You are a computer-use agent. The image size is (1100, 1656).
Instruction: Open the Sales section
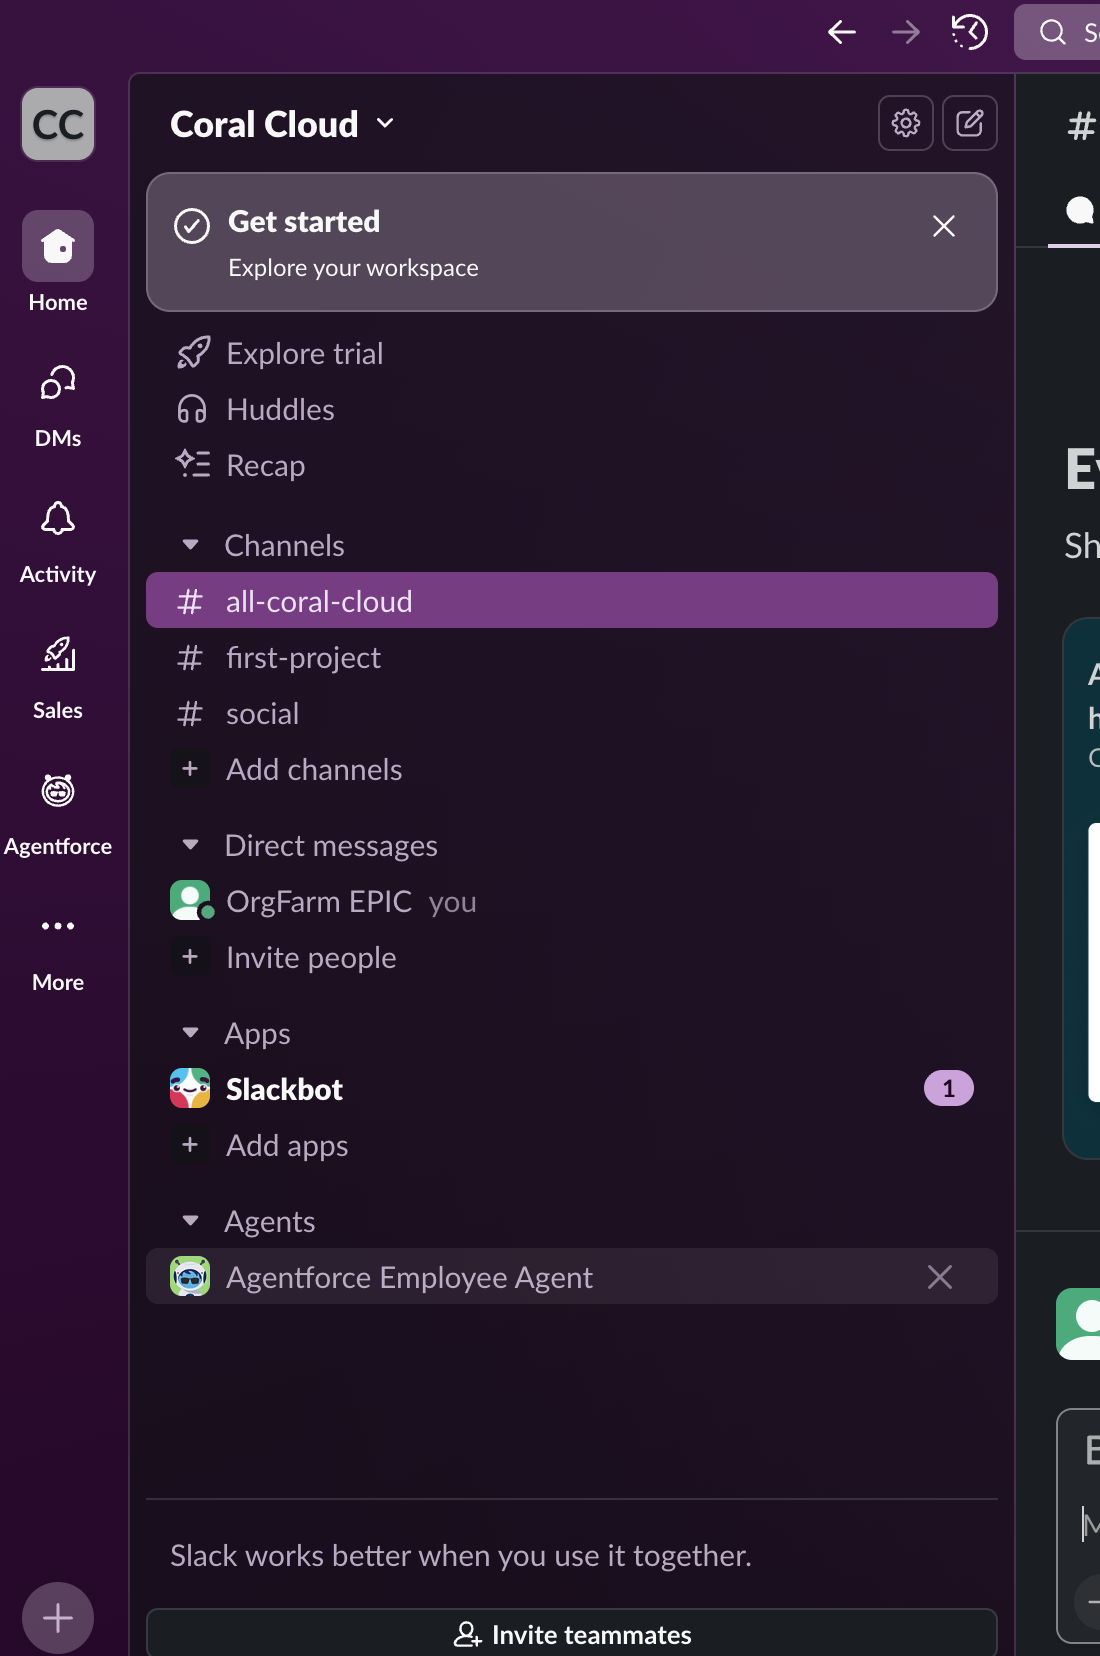click(x=58, y=656)
